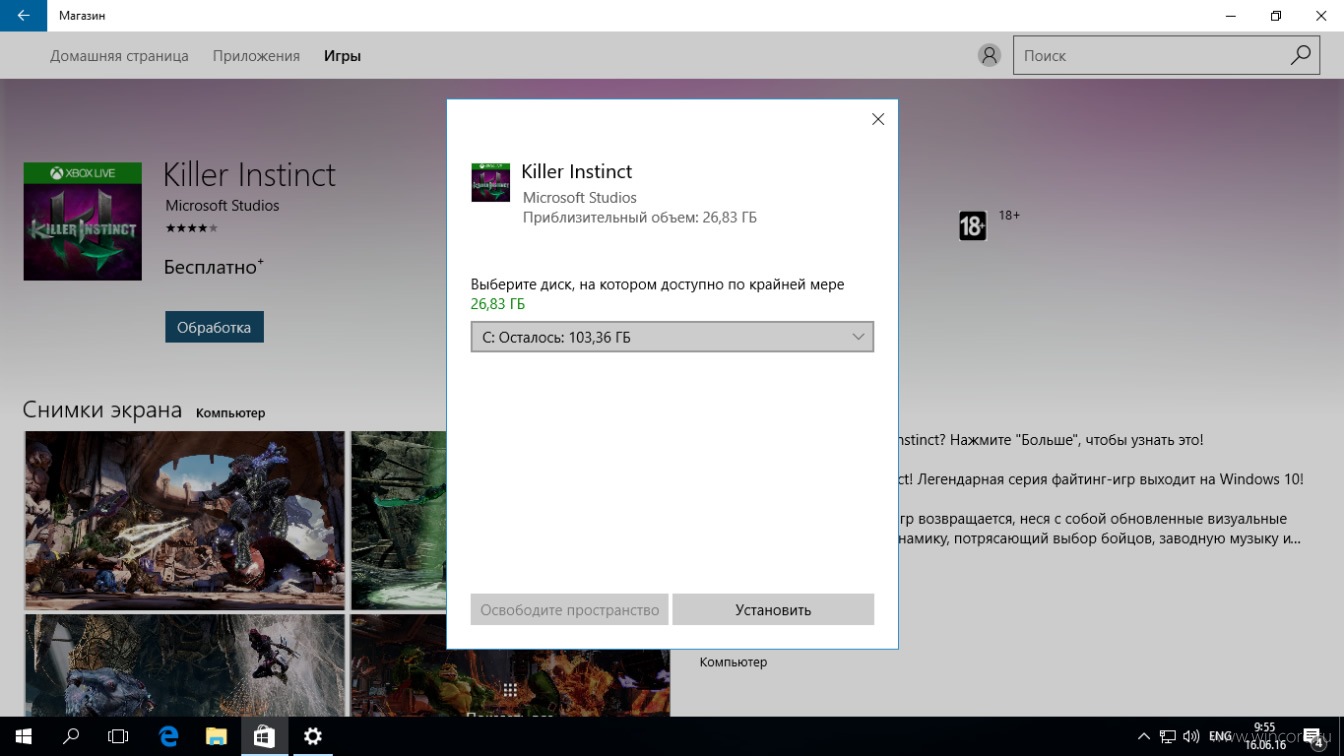Select Компьютер next to Снимки экрана
The height and width of the screenshot is (756, 1344).
[230, 413]
